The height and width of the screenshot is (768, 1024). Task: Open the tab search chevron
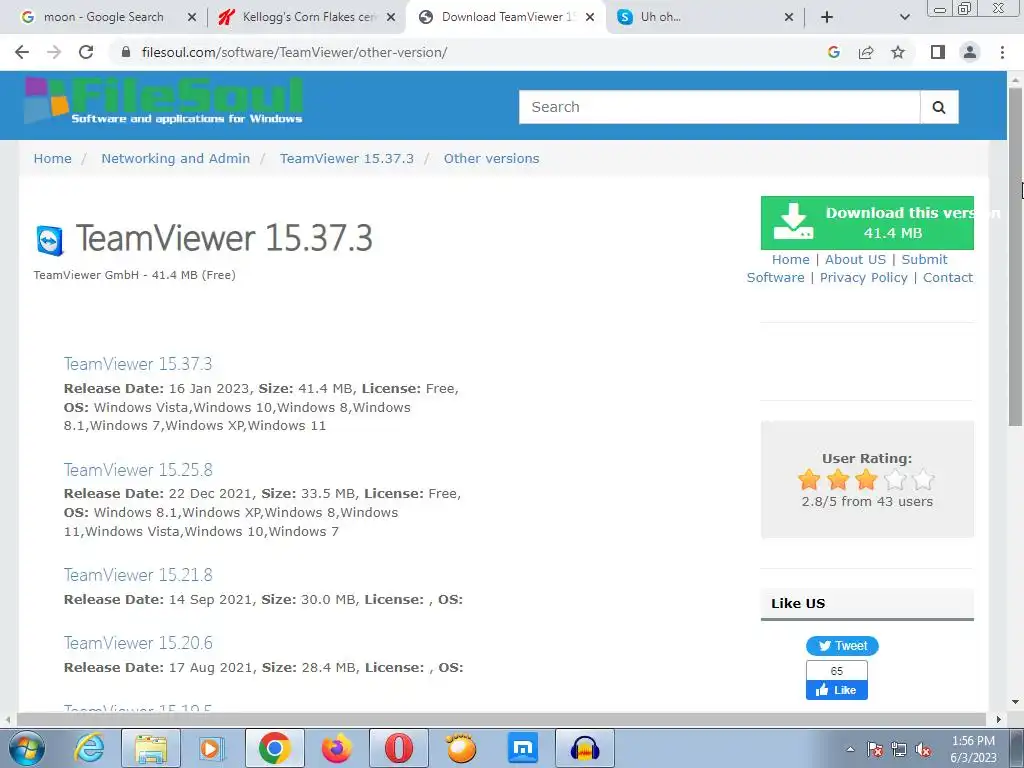pyautogui.click(x=904, y=17)
